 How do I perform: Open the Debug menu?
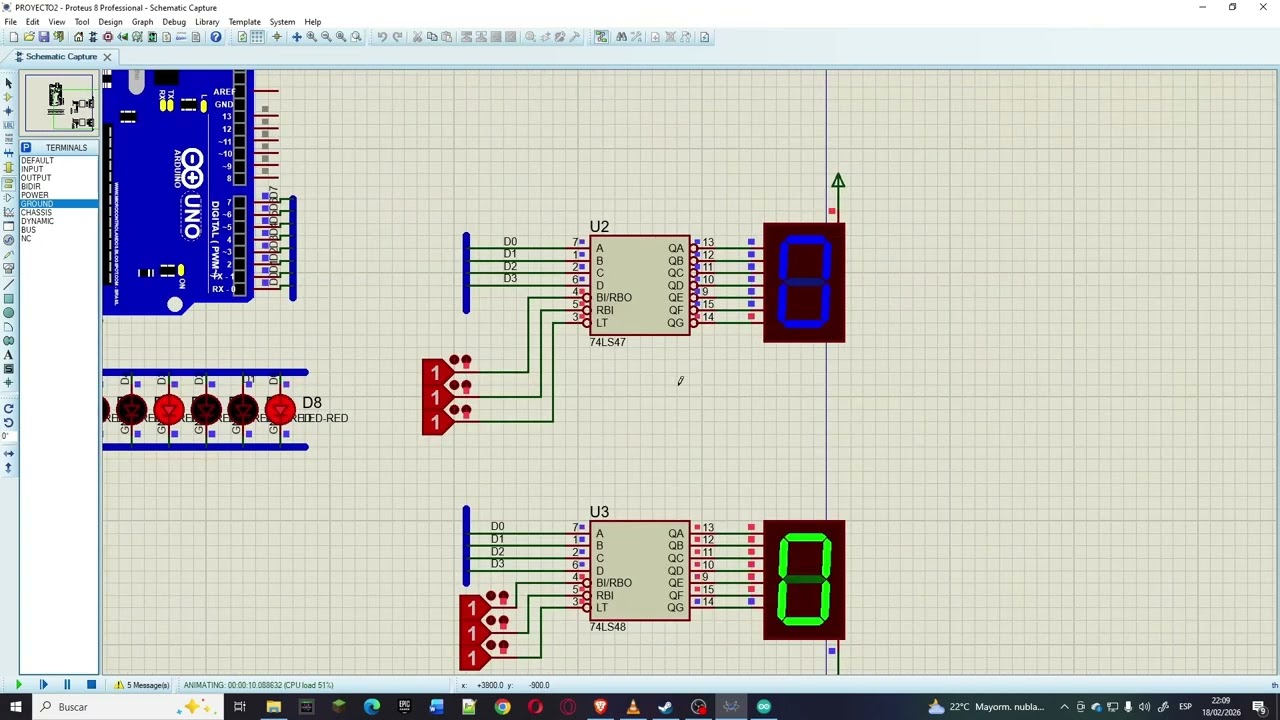click(x=174, y=21)
